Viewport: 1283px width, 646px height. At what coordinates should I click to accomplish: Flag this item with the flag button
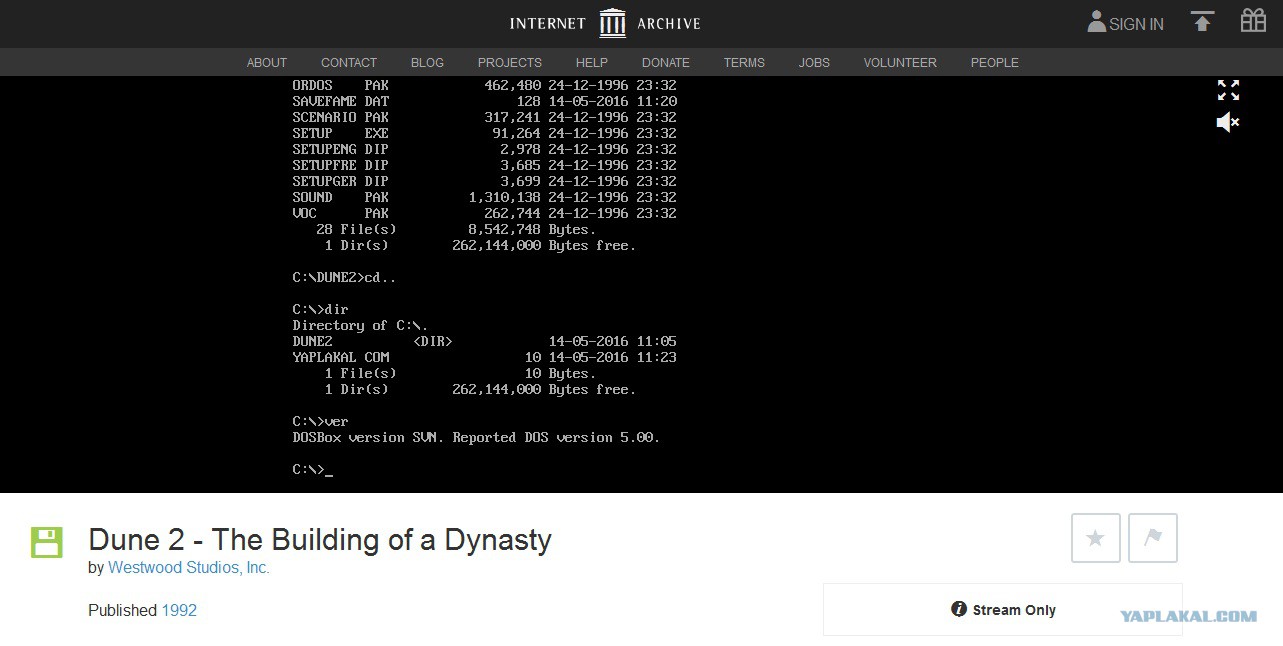1153,538
